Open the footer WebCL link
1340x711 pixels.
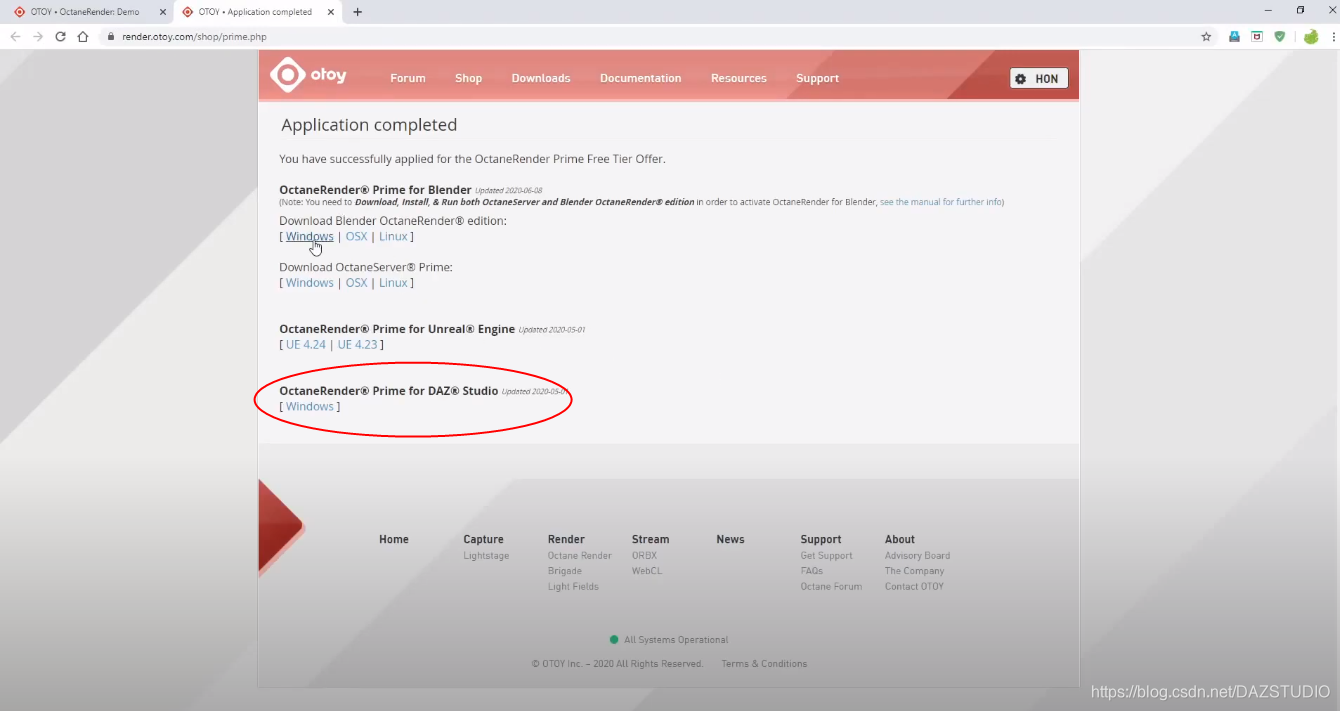(x=647, y=571)
